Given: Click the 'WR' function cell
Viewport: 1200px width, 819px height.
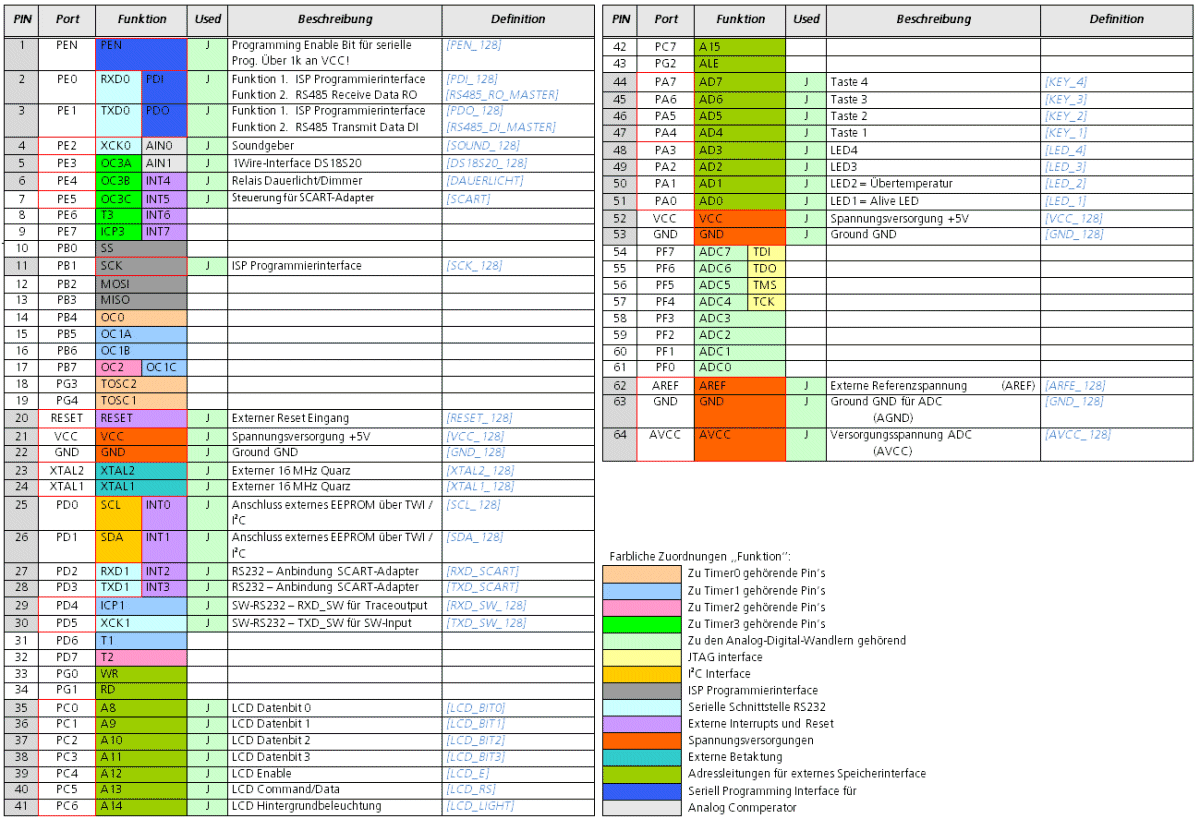Looking at the screenshot, I should coord(141,673).
